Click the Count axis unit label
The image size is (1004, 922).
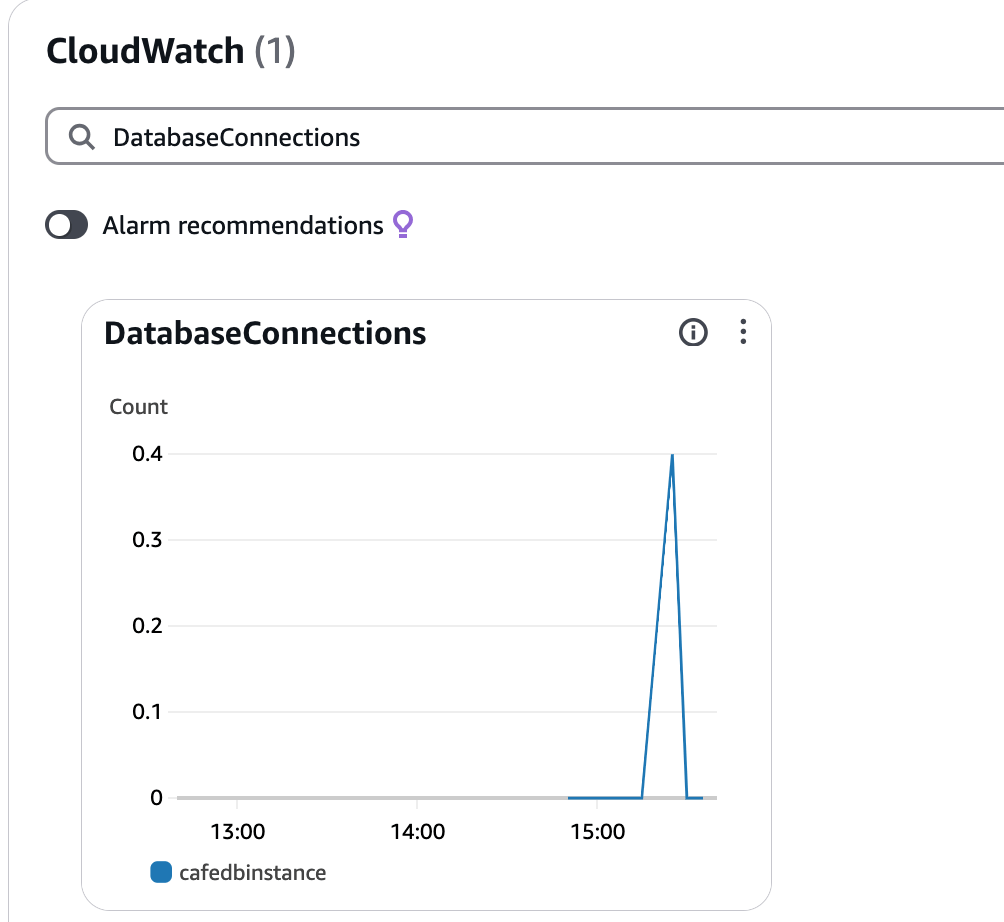tap(138, 407)
